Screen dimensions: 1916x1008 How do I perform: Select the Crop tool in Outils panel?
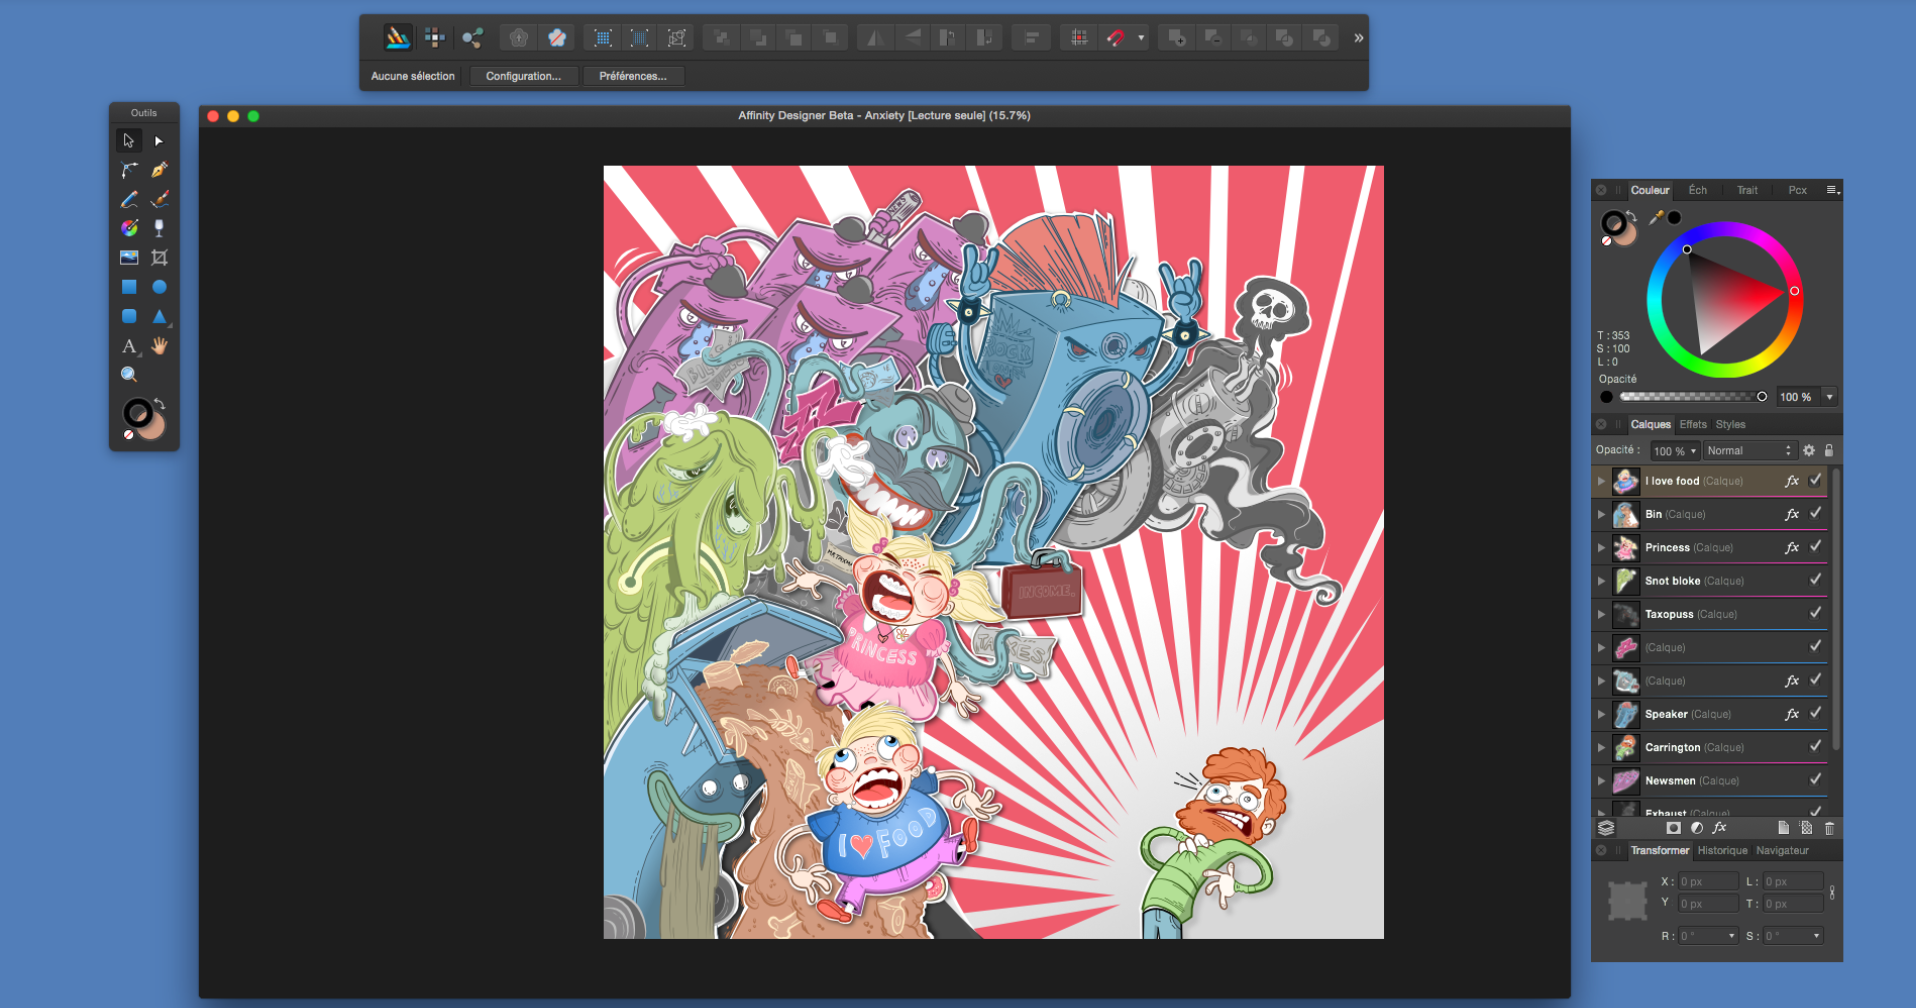(x=159, y=257)
